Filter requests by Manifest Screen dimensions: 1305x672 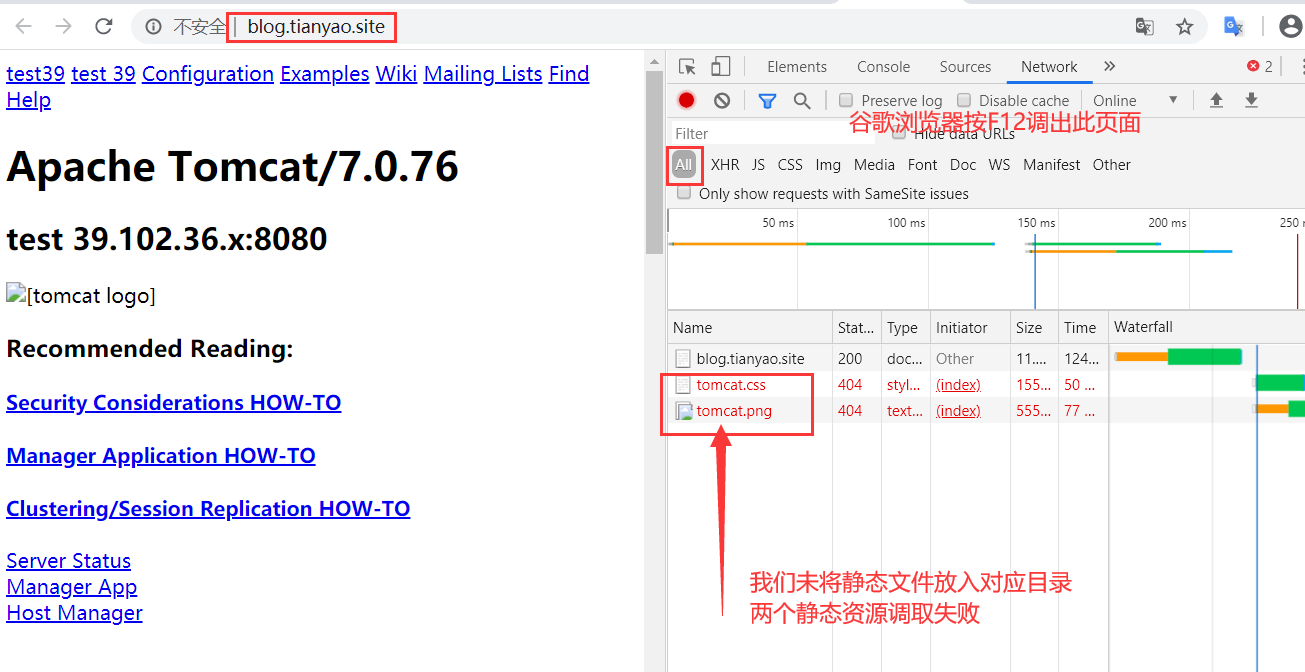click(1051, 165)
